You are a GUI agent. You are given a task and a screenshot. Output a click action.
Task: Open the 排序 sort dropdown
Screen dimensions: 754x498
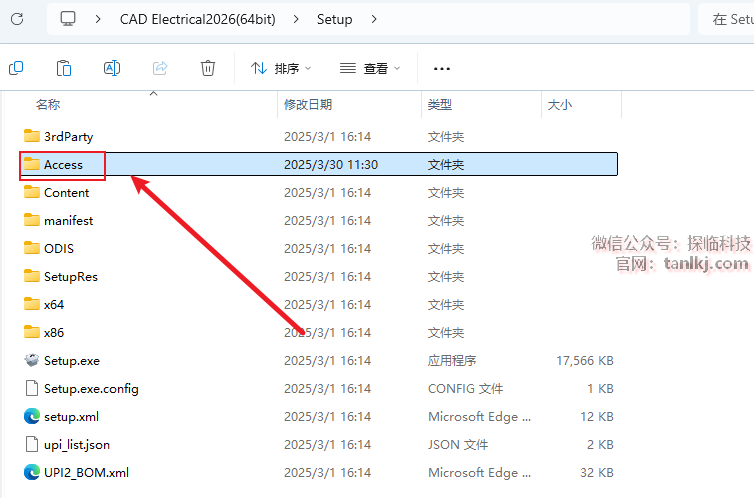281,68
